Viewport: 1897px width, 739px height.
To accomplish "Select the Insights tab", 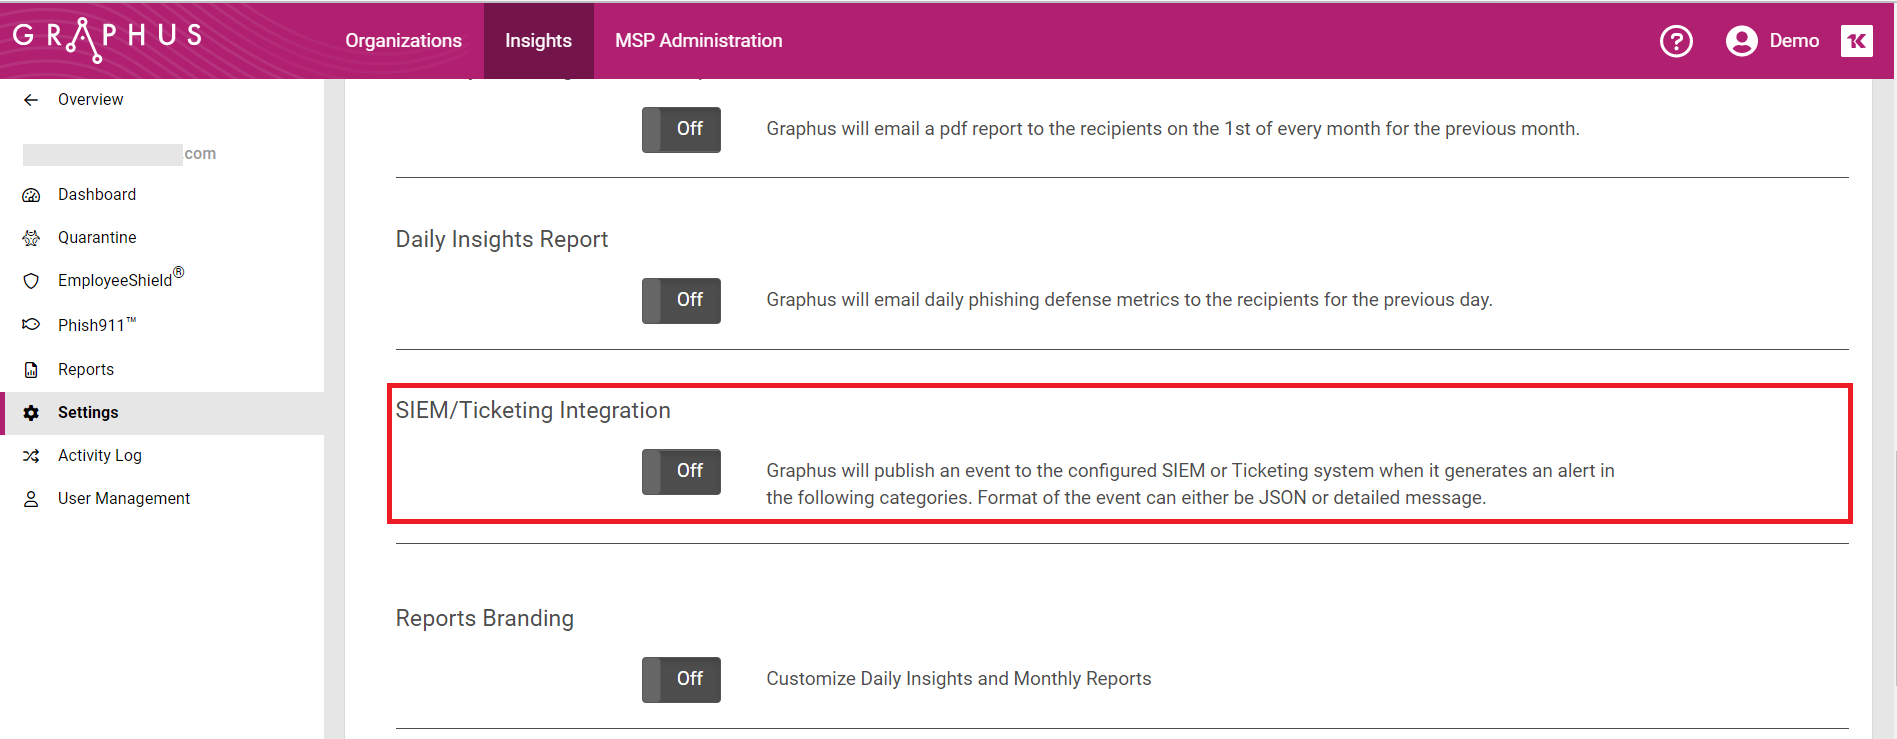I will [x=538, y=41].
